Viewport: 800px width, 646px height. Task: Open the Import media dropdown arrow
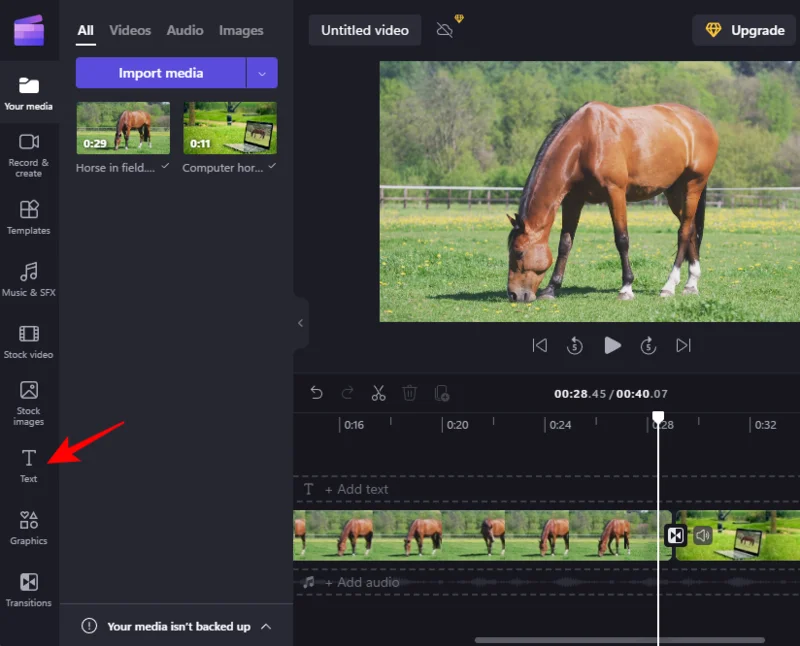tap(262, 72)
